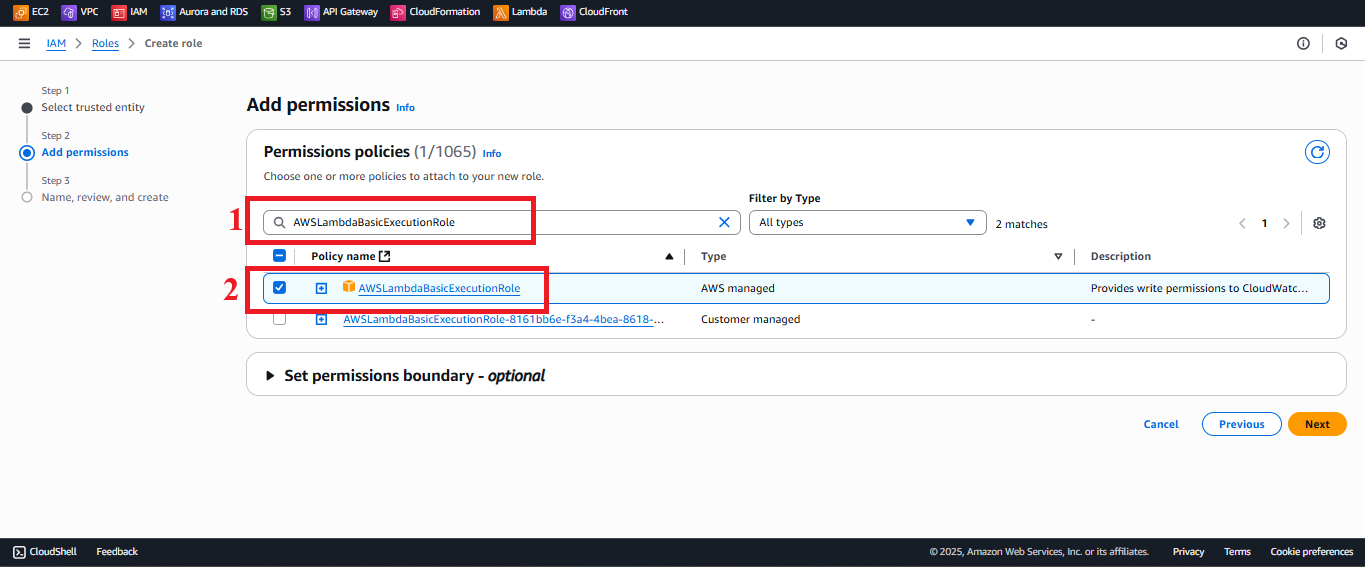Toggle the select-all policies header checkbox

point(279,256)
